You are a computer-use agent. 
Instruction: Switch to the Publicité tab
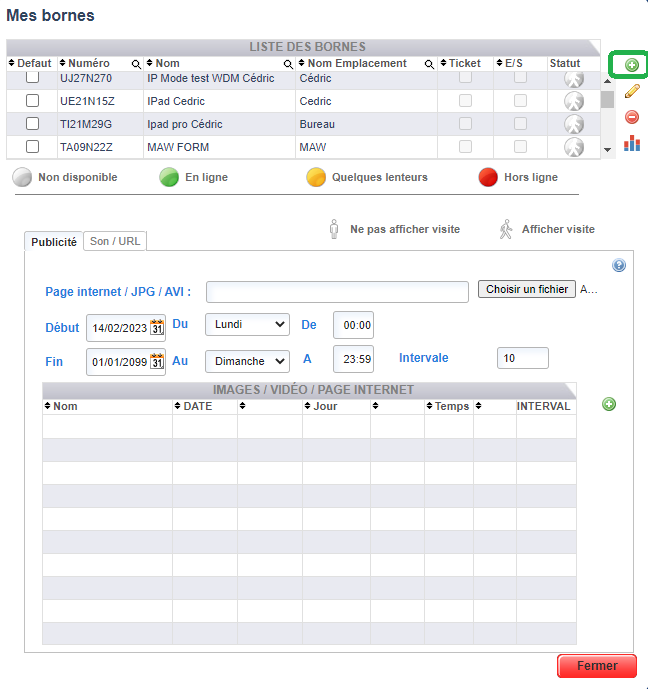click(54, 242)
